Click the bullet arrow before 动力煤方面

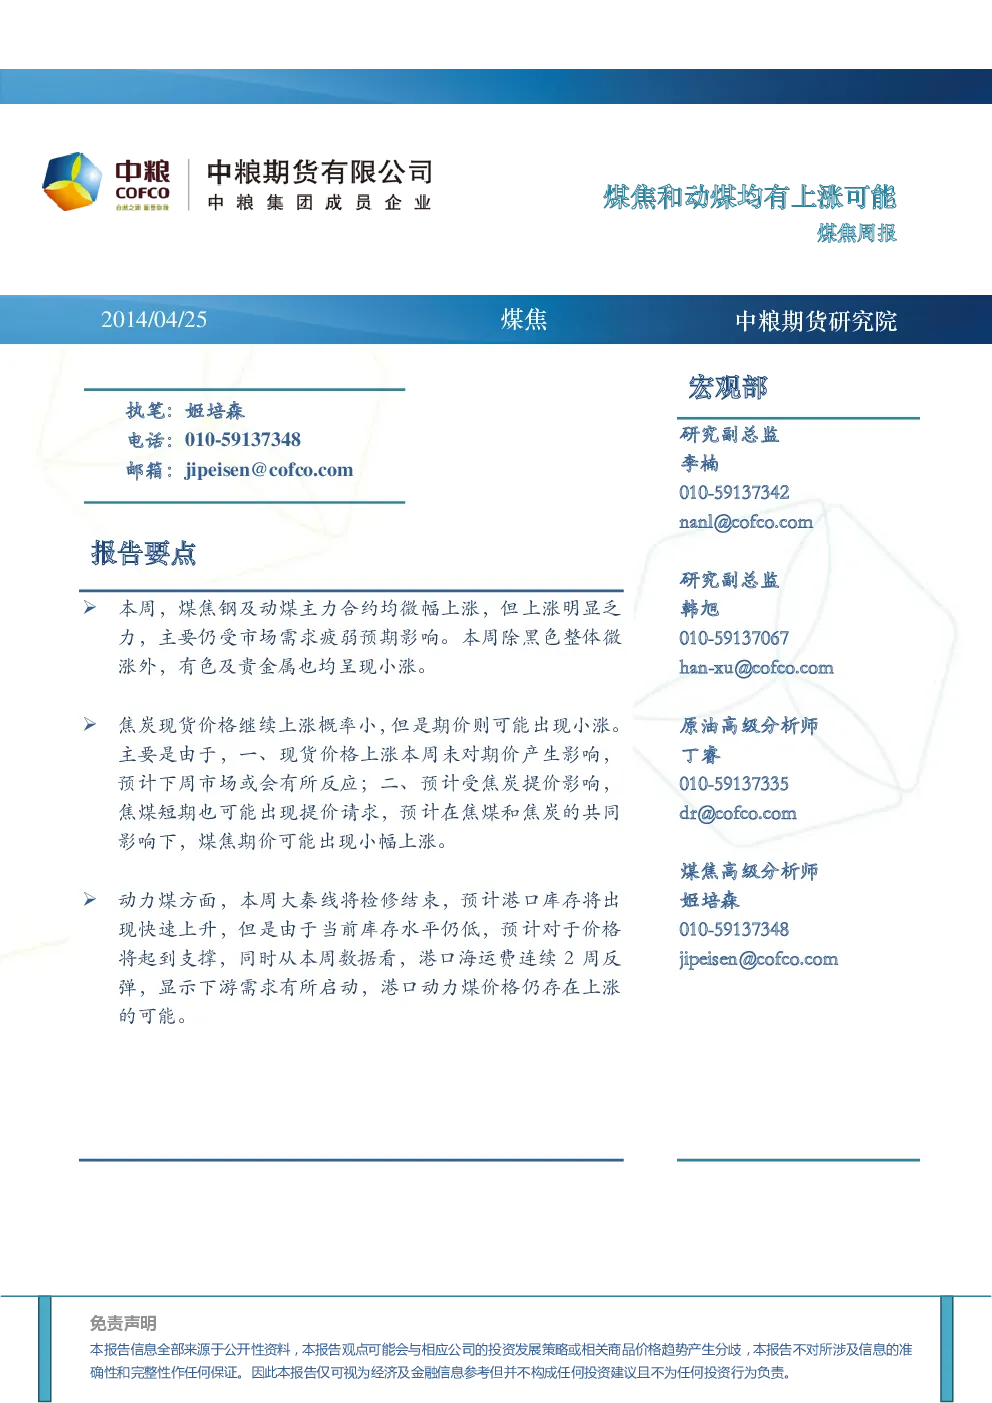click(x=90, y=900)
